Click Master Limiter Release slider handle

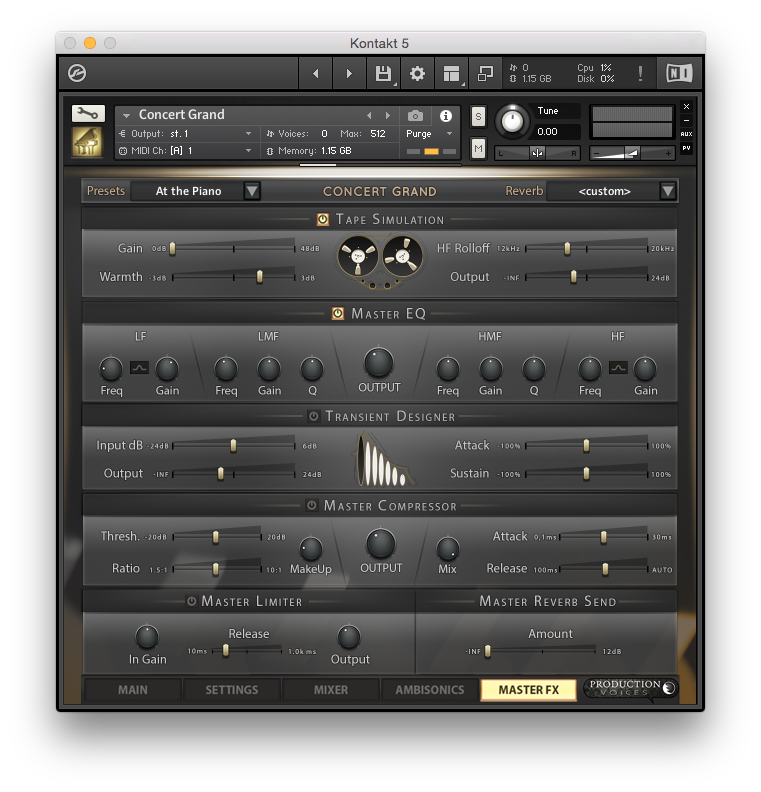tap(226, 651)
